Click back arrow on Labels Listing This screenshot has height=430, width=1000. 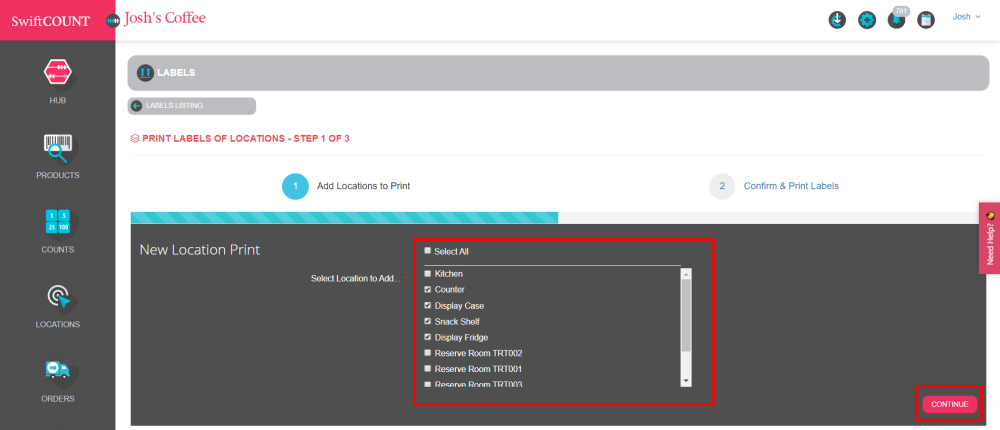pos(136,106)
